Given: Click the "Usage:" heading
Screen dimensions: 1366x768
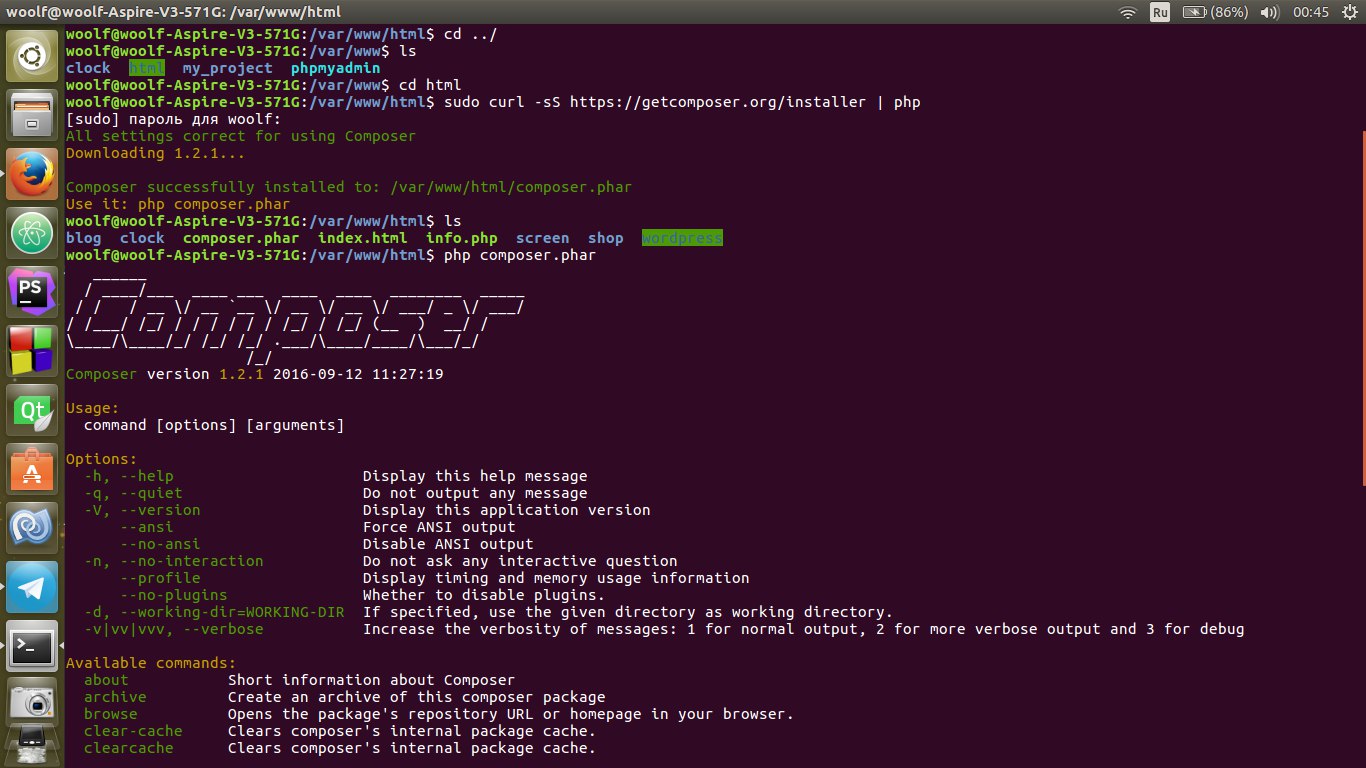Looking at the screenshot, I should tap(92, 408).
